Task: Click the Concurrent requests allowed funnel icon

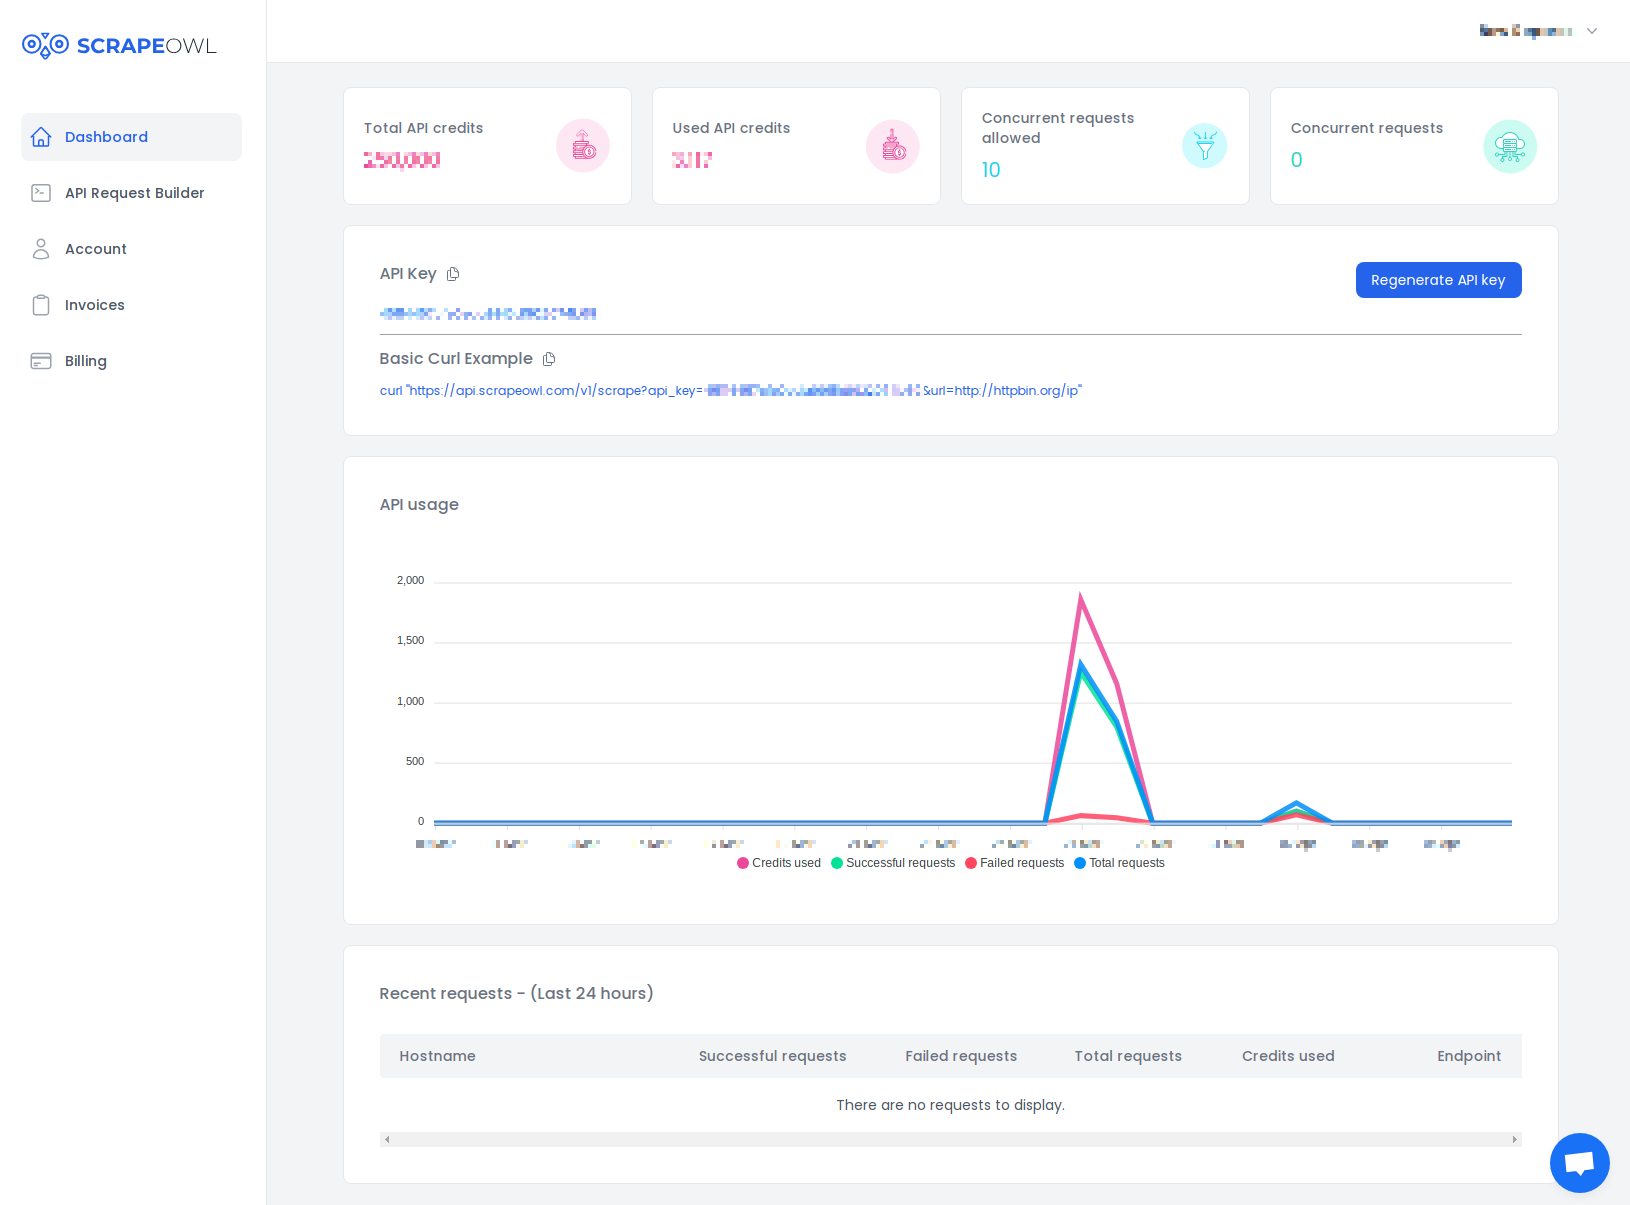Action: (1205, 146)
